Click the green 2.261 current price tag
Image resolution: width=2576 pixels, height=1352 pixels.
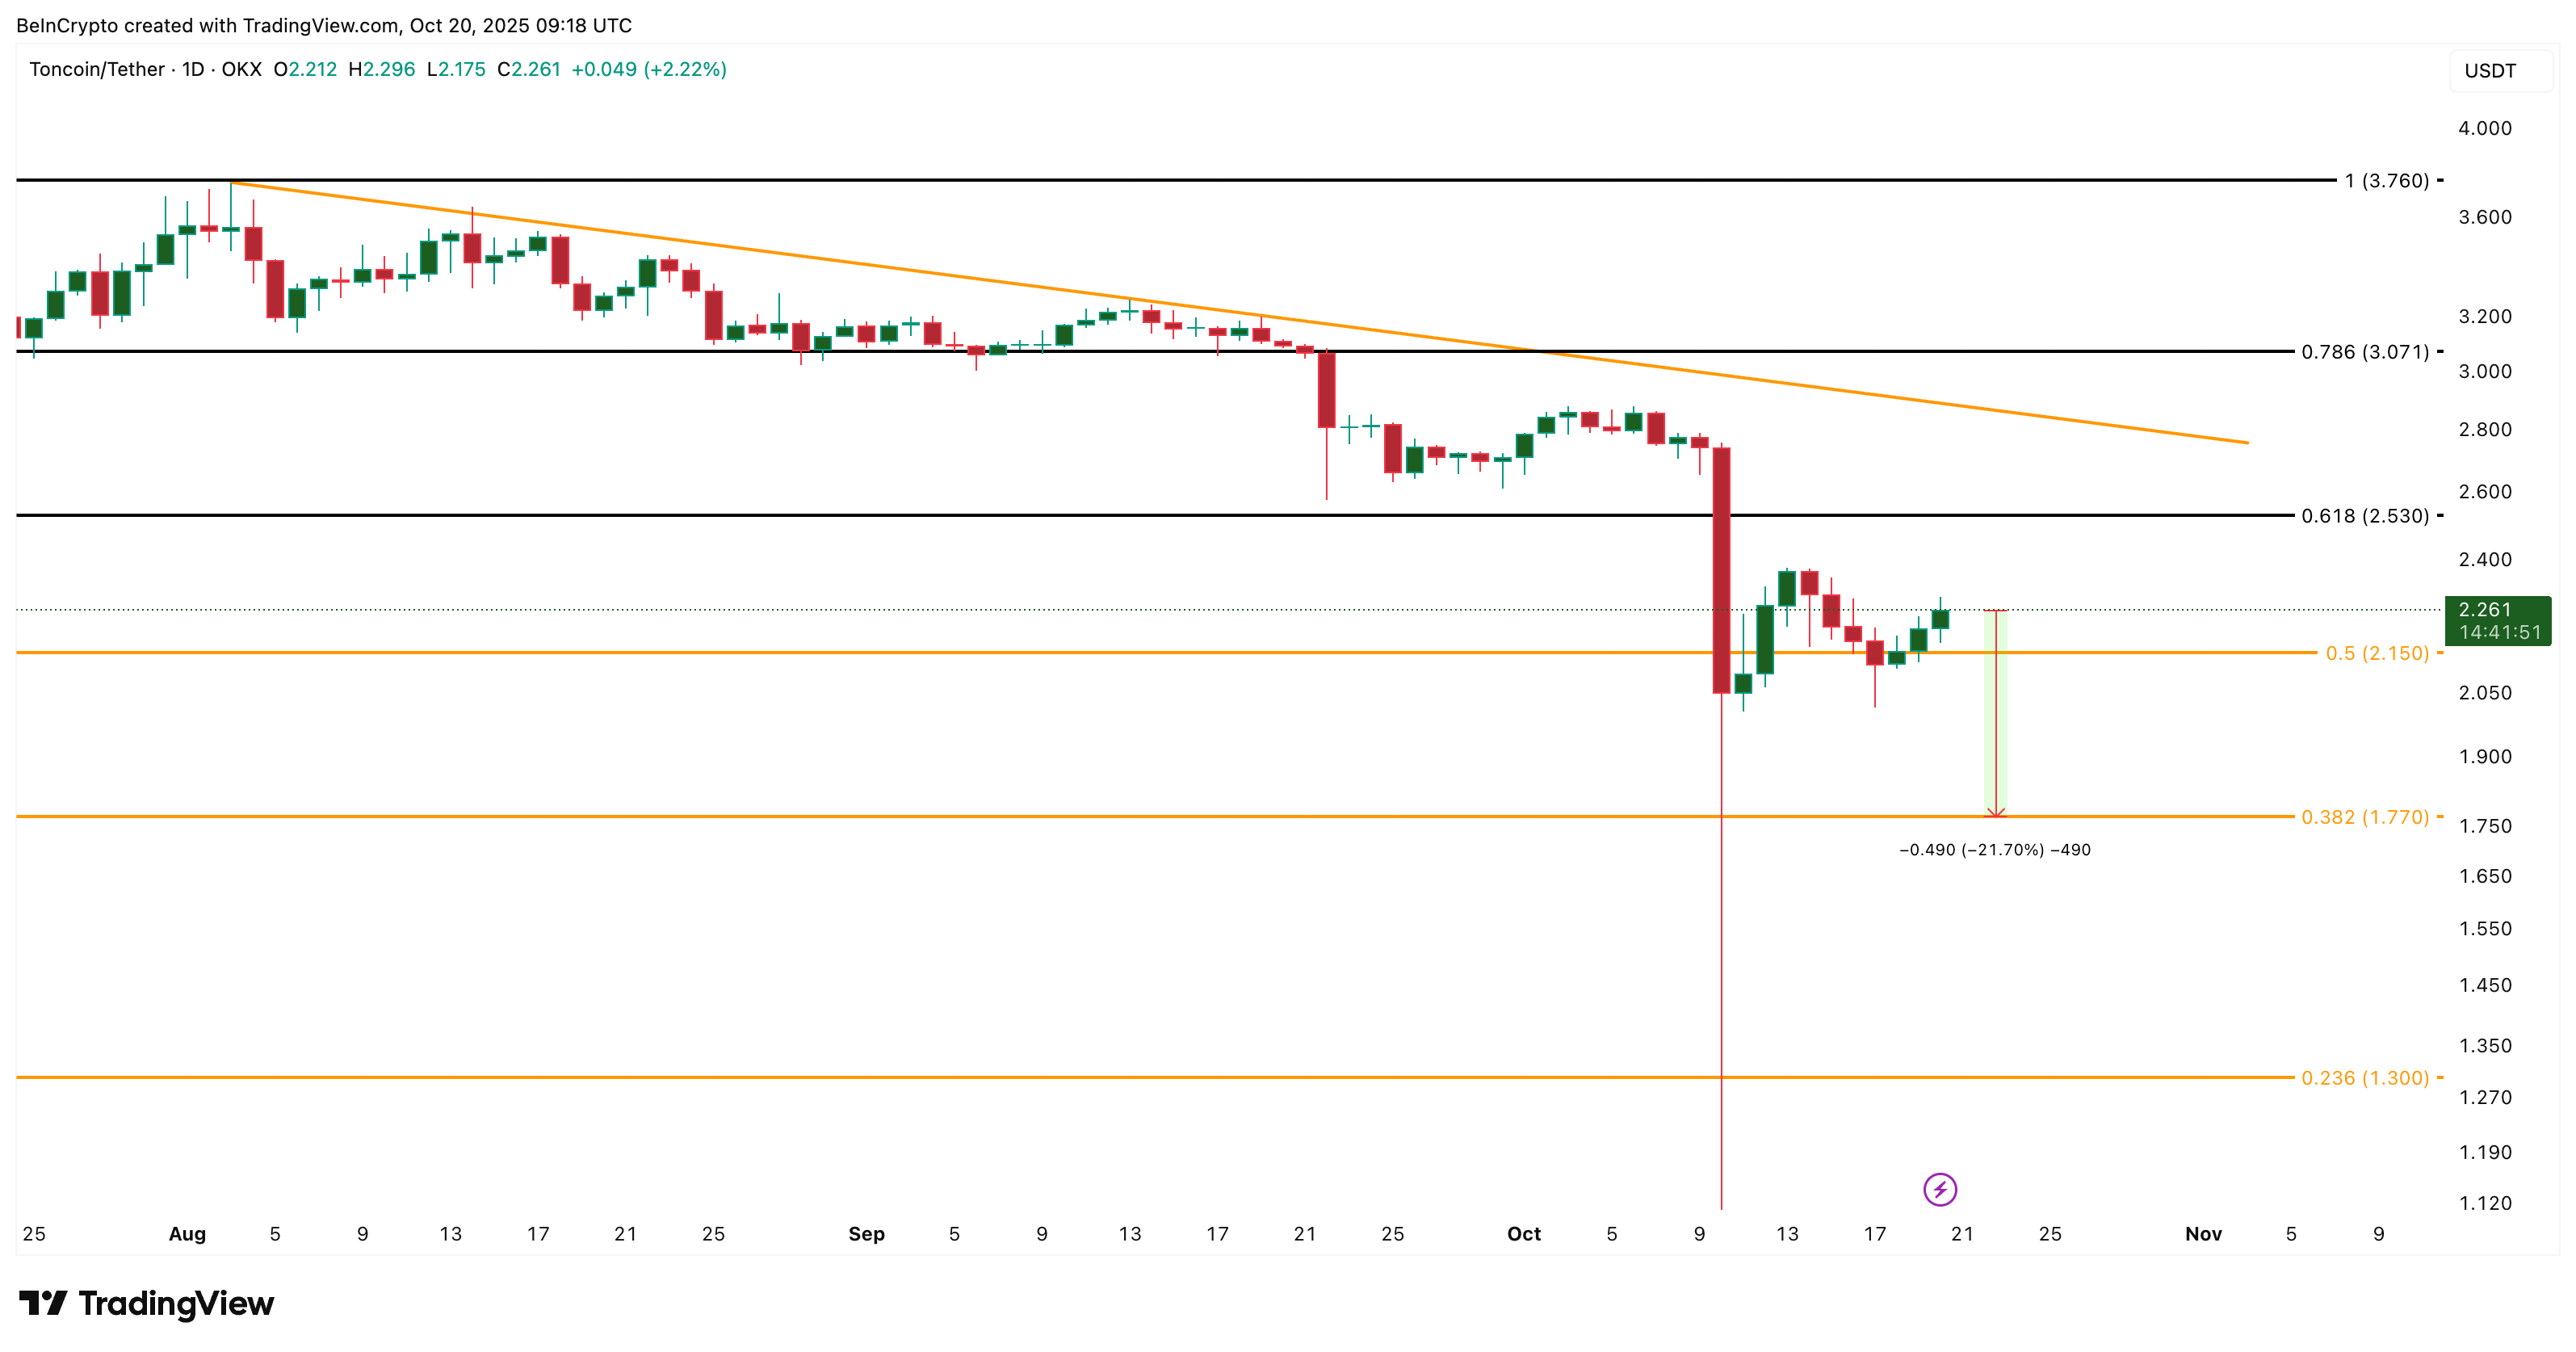[2497, 620]
